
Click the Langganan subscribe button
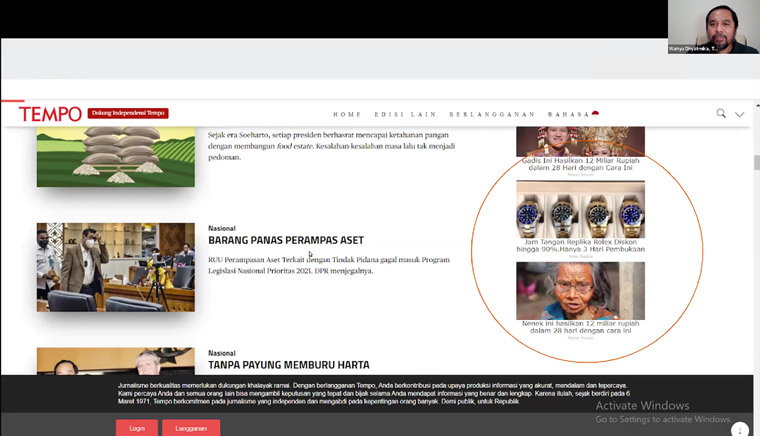click(x=191, y=428)
